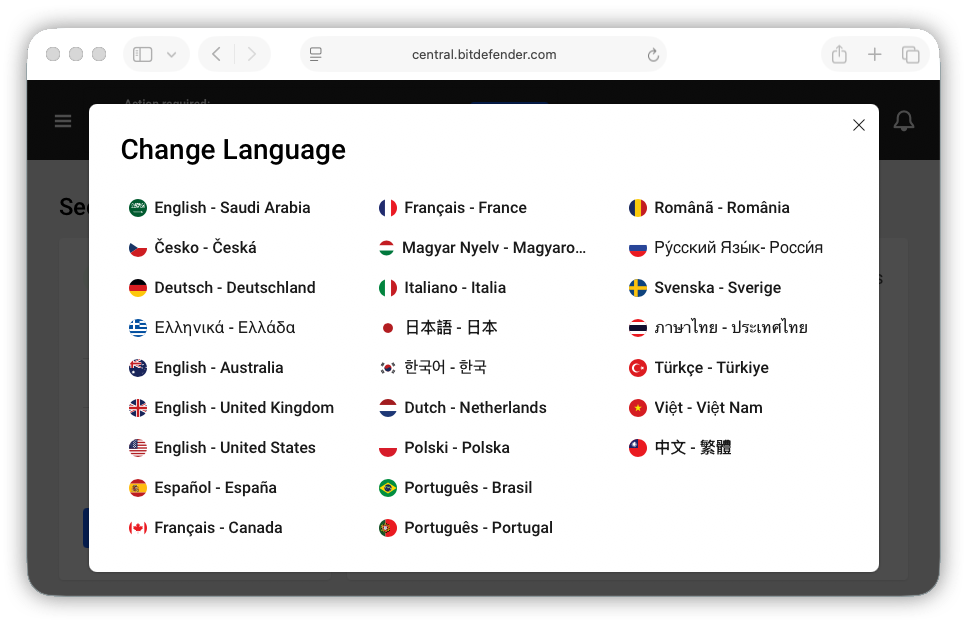Choose Français - France language
The width and height of the screenshot is (966, 624).
pyautogui.click(x=453, y=208)
